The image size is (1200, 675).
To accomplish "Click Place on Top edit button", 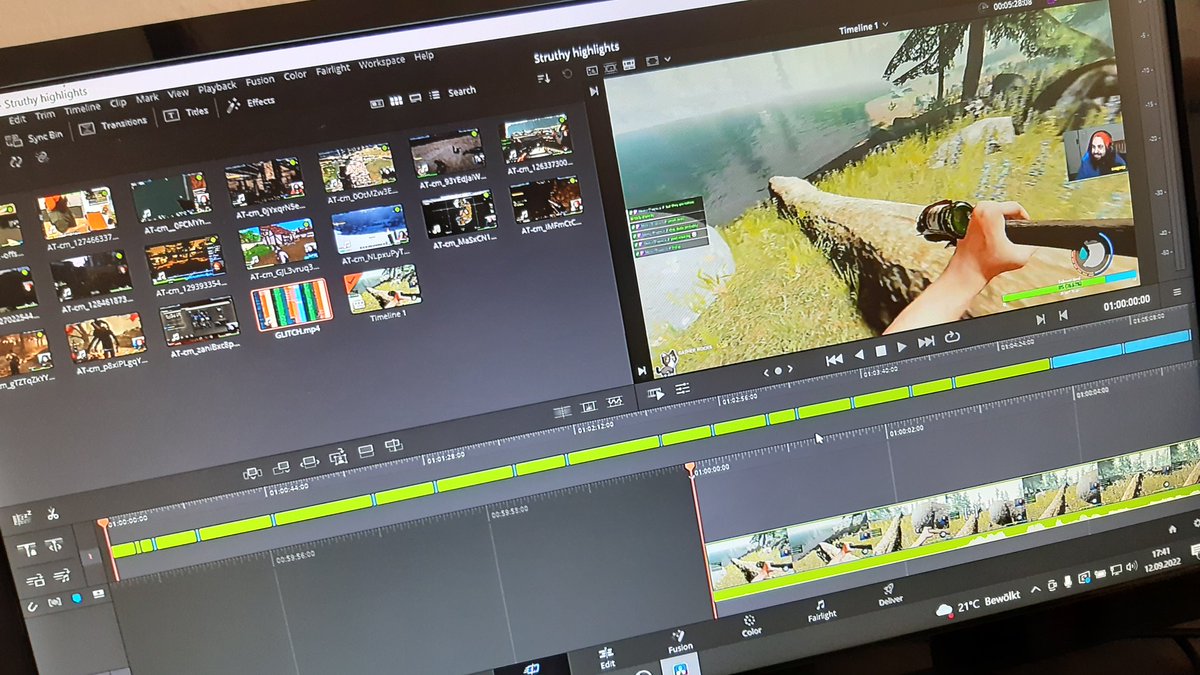I will pyautogui.click(x=365, y=451).
